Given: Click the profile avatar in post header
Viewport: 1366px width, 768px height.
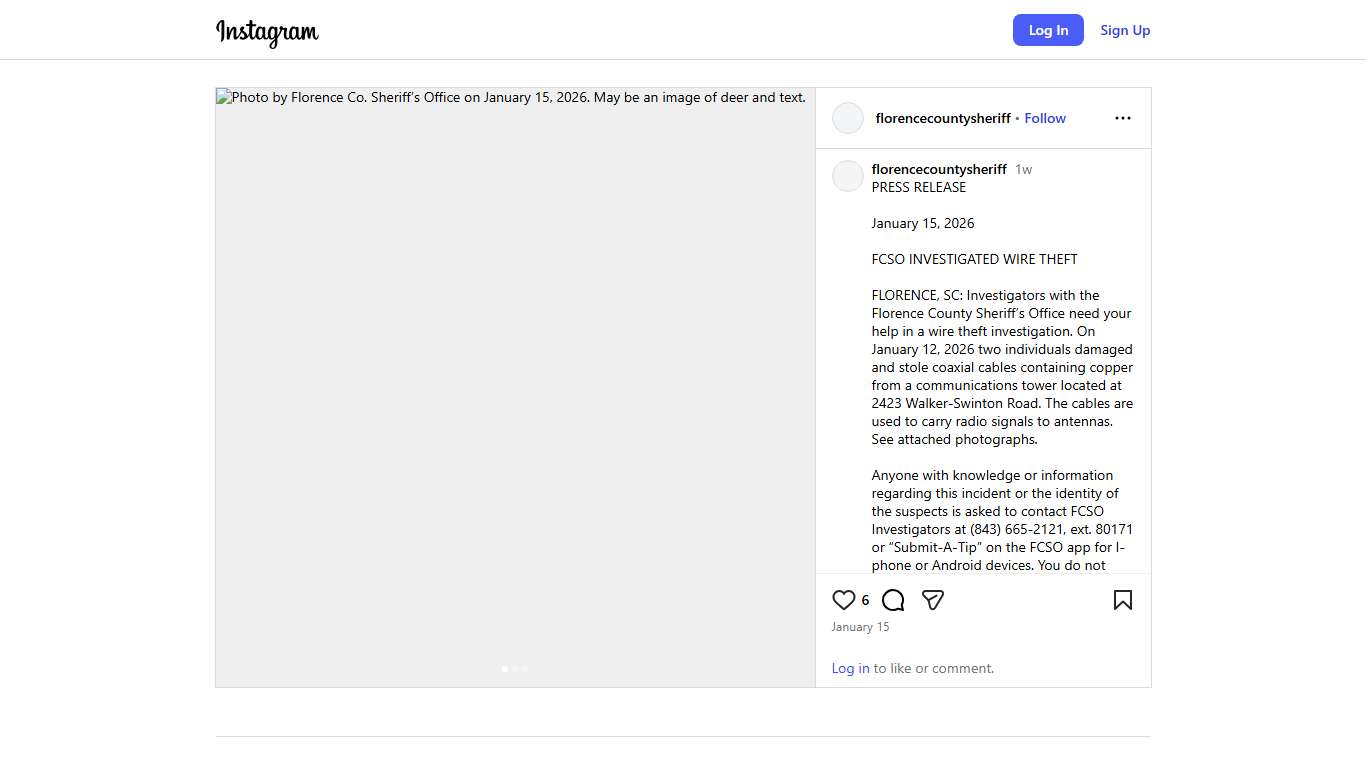Looking at the screenshot, I should [x=848, y=118].
